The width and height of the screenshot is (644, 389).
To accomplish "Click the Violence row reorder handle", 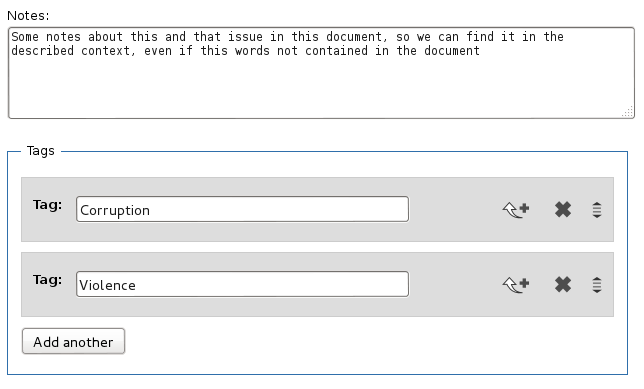I will point(597,284).
